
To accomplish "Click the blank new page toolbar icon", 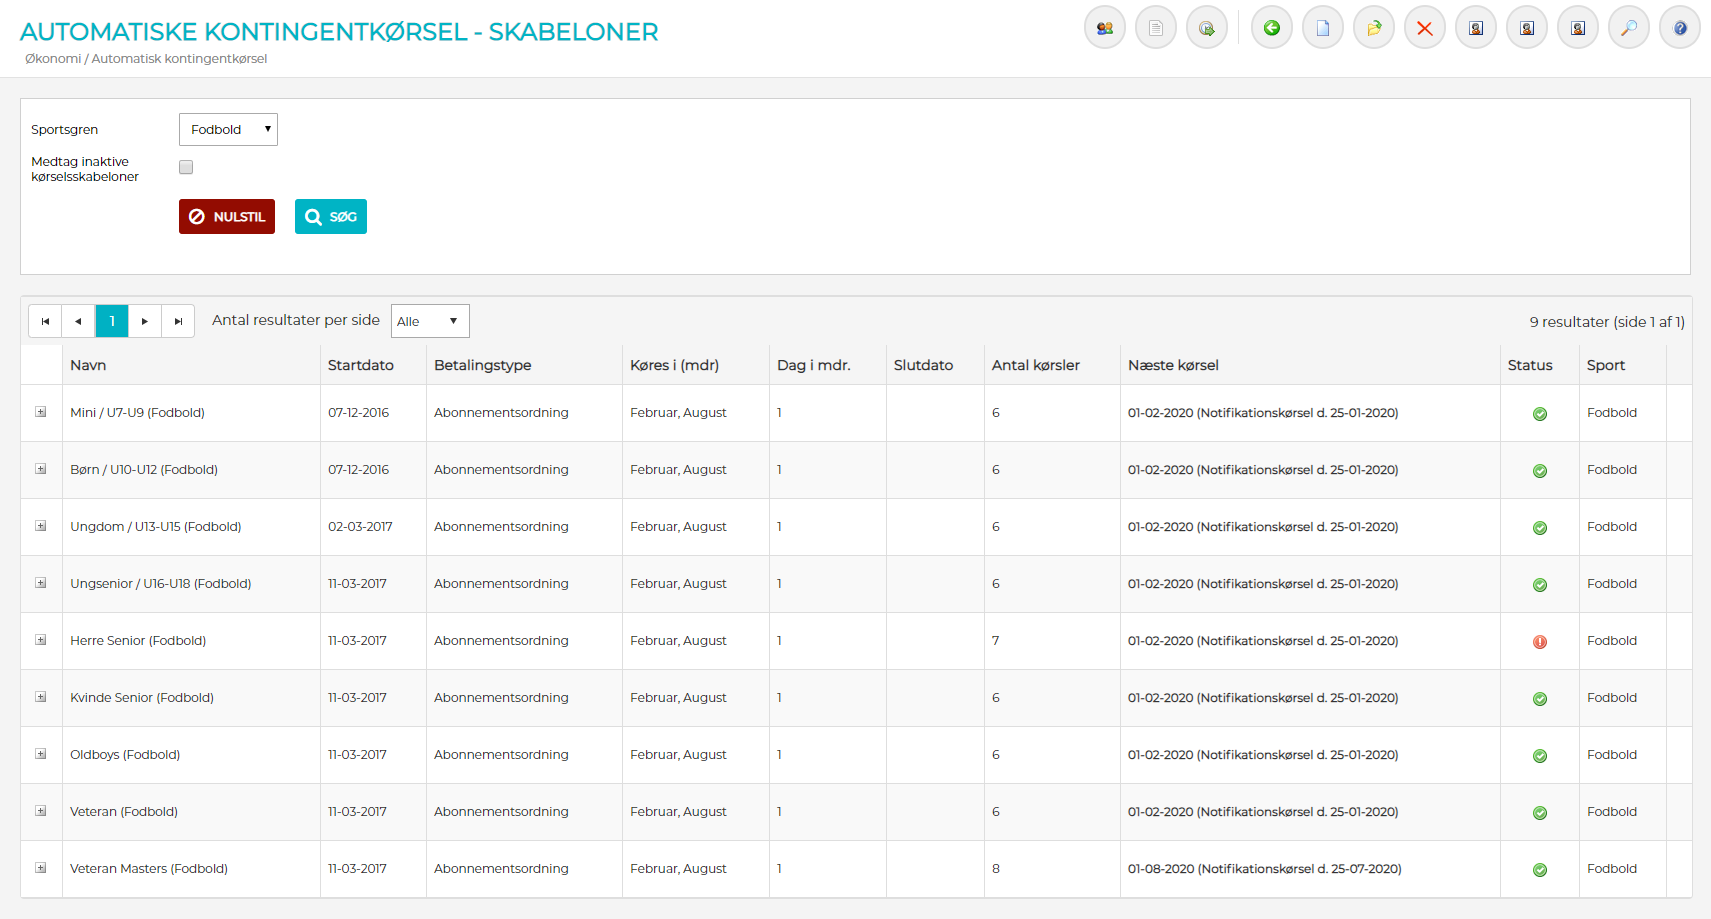I will coord(1322,28).
